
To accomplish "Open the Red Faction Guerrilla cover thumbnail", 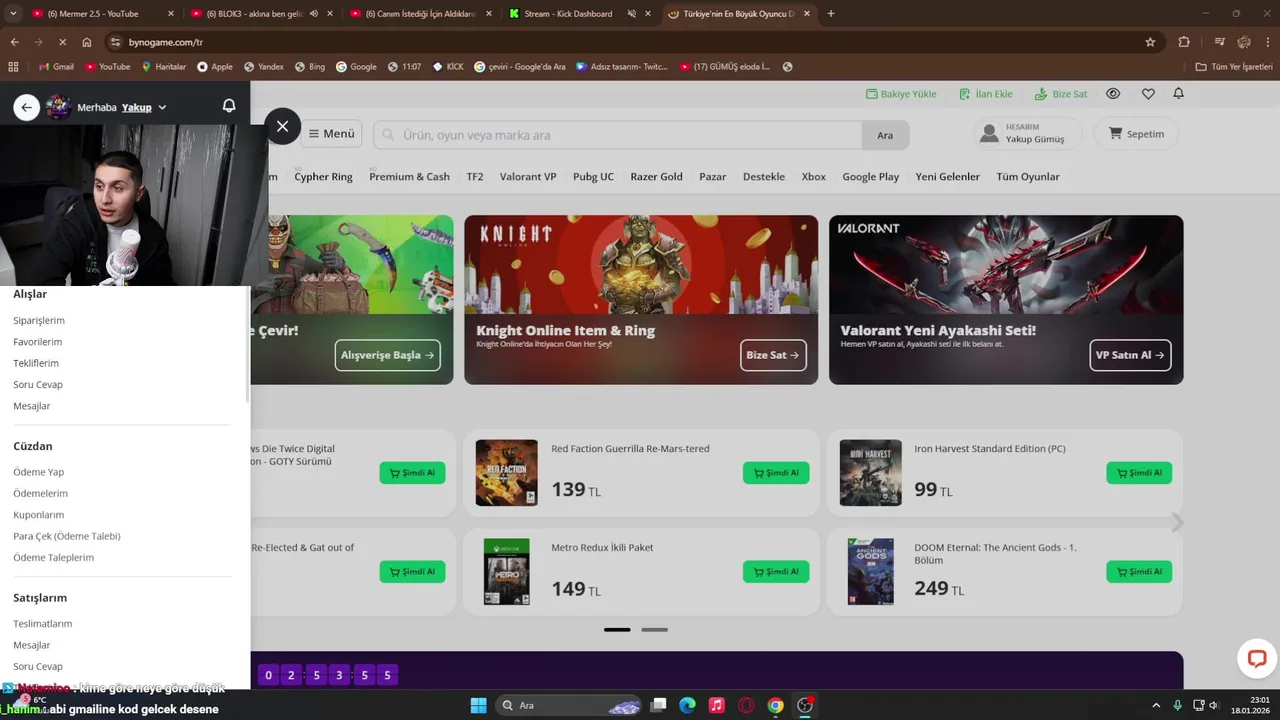I will point(507,473).
